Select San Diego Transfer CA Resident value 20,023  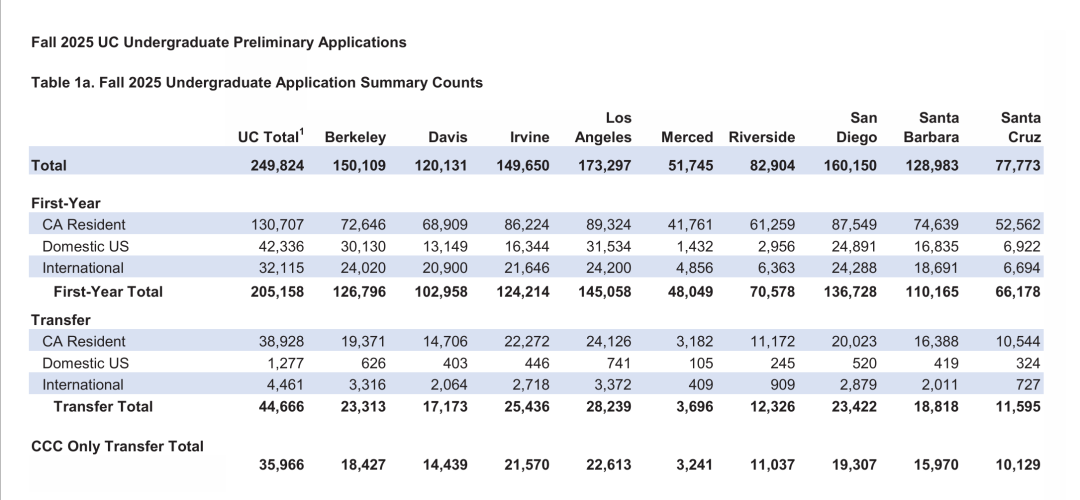(x=855, y=342)
